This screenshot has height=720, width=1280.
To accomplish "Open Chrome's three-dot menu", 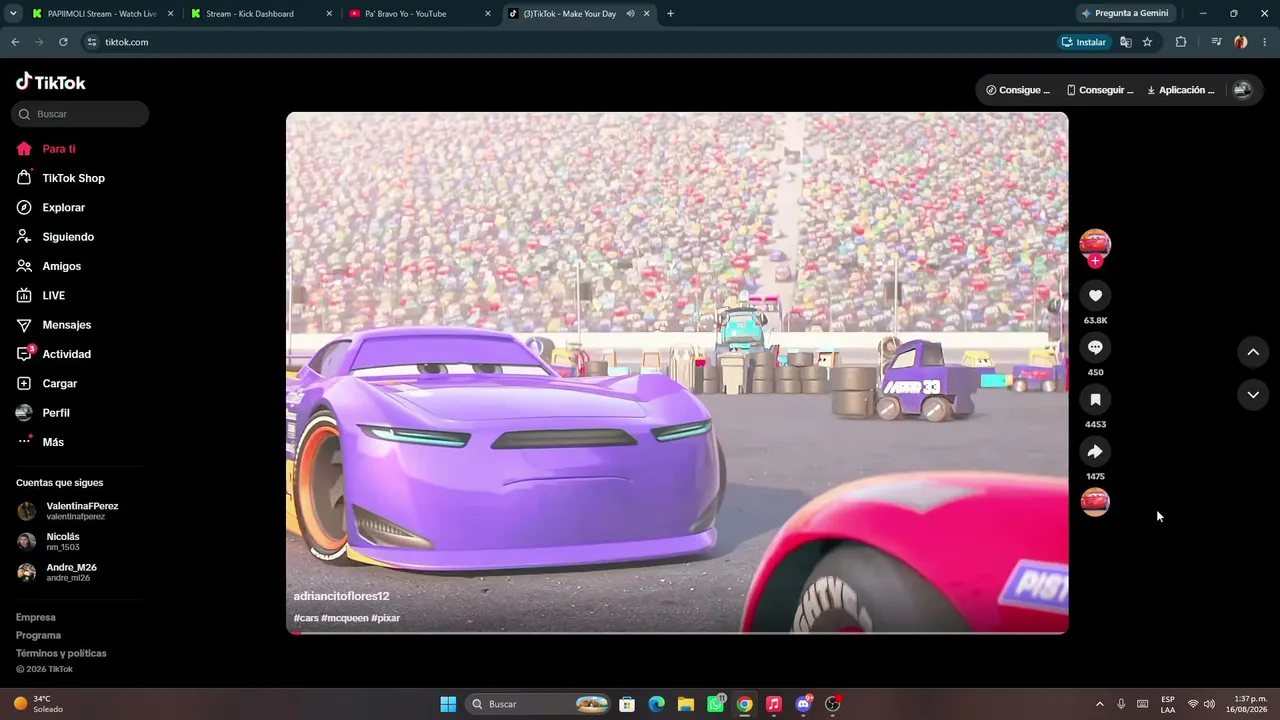I will 1265,42.
